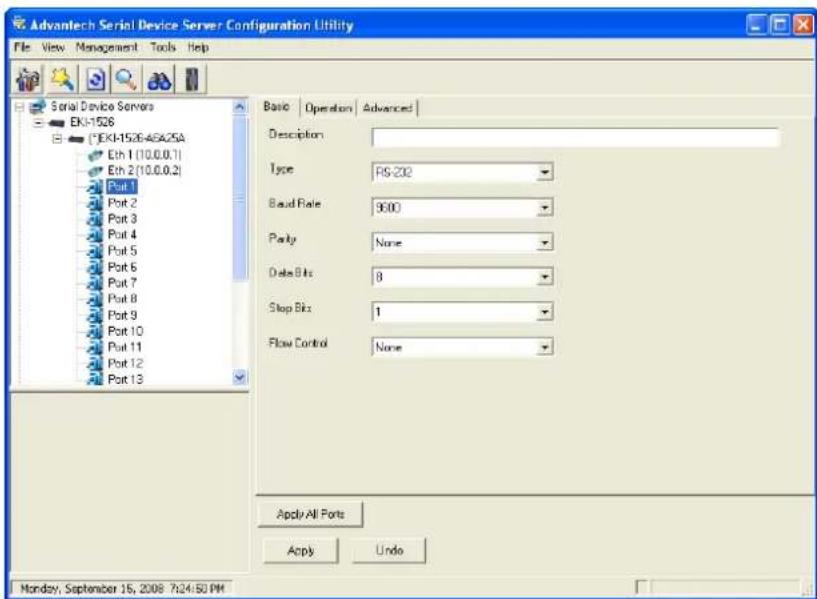Open the Help menu
The height and width of the screenshot is (599, 817).
(199, 47)
